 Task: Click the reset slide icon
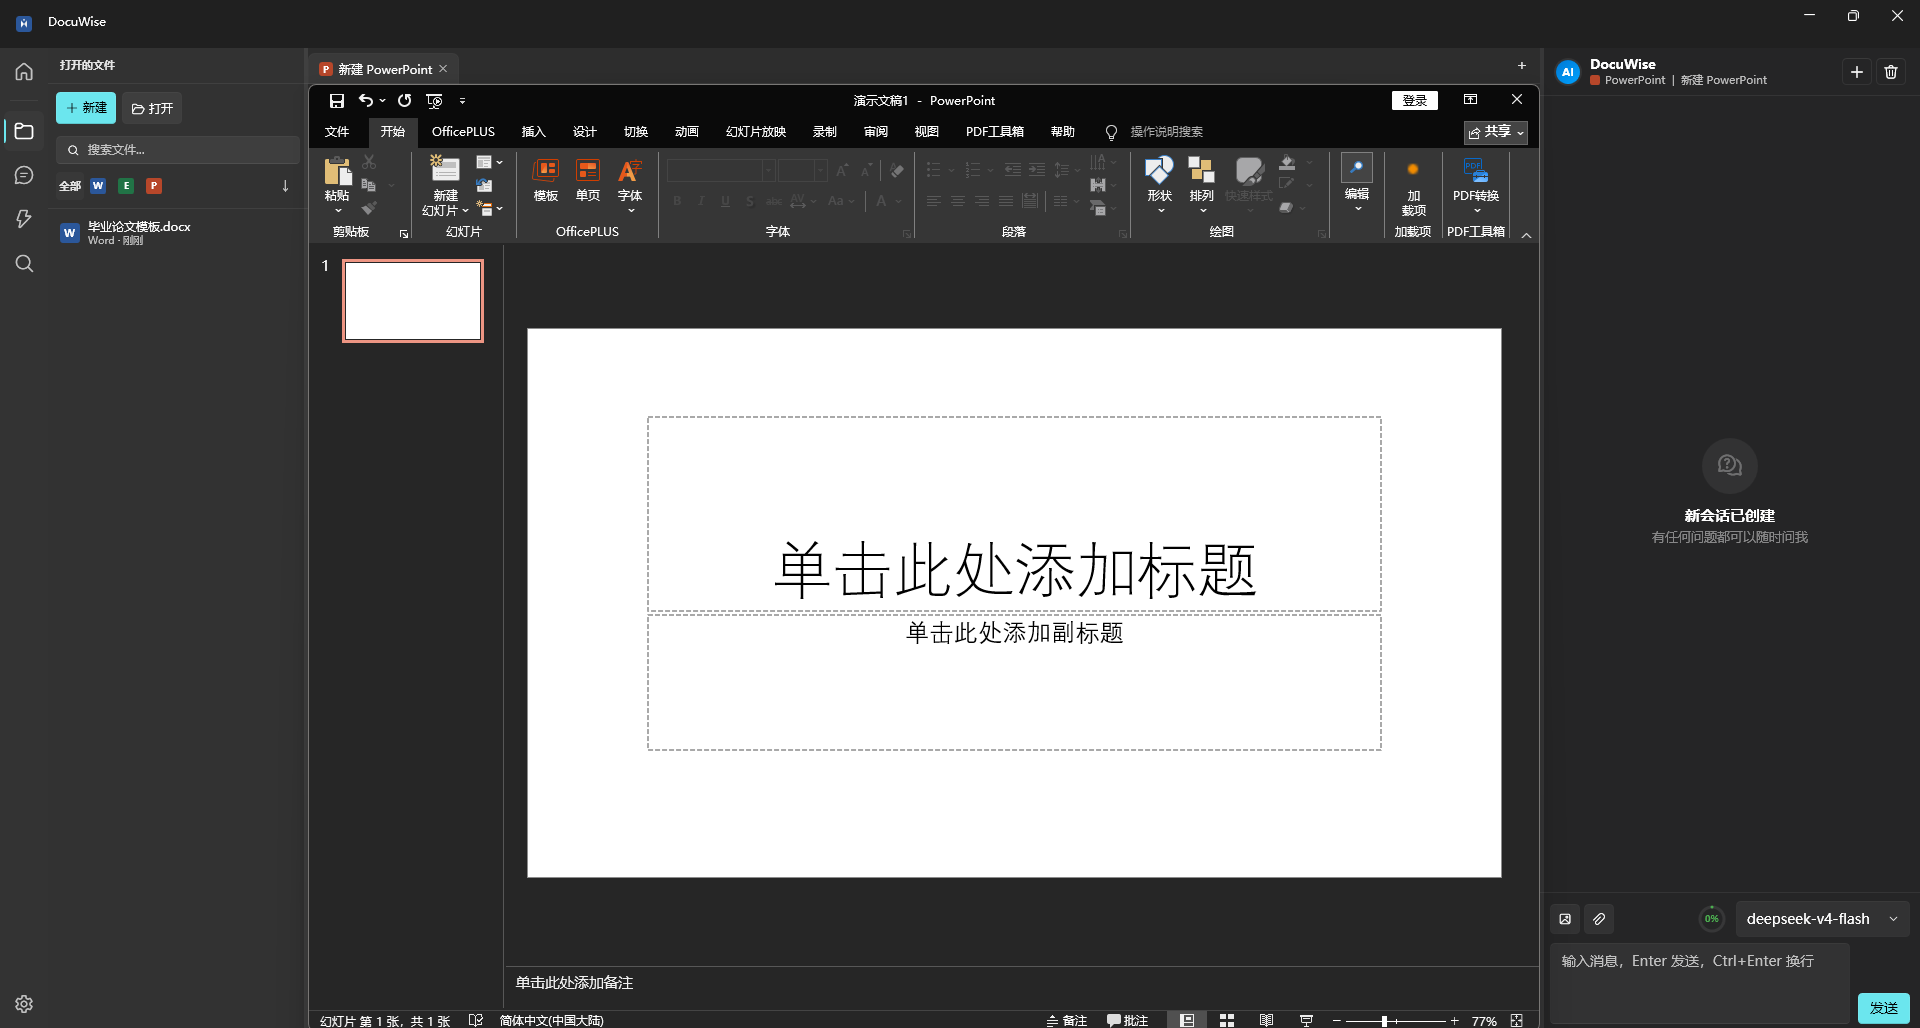(484, 185)
